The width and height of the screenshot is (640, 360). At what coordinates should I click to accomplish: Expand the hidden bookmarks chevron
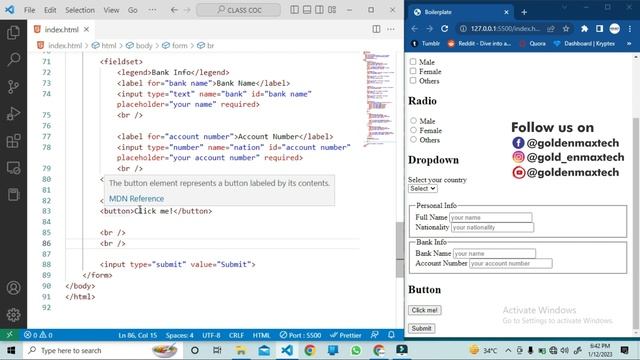pos(629,43)
